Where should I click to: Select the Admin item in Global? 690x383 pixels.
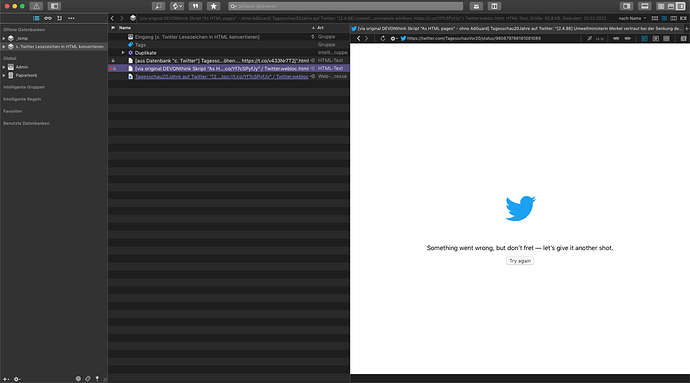54,67
